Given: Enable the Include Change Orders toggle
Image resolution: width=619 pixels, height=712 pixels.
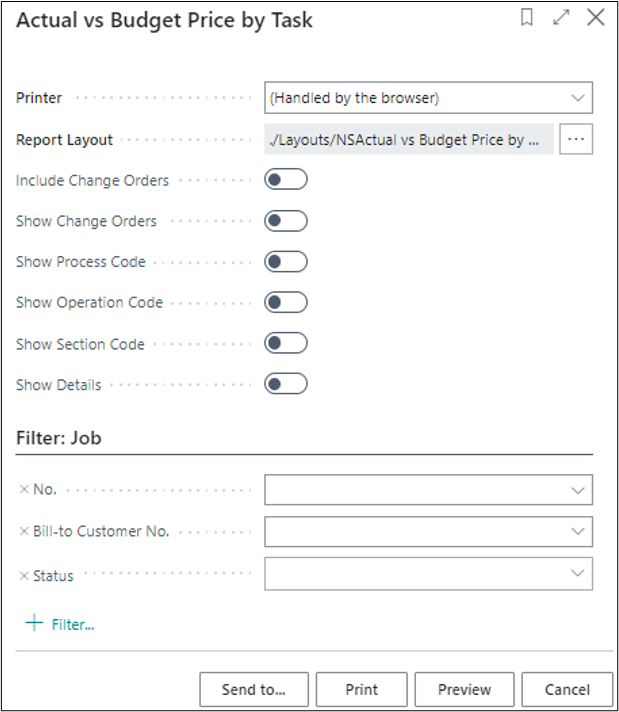Looking at the screenshot, I should point(285,180).
